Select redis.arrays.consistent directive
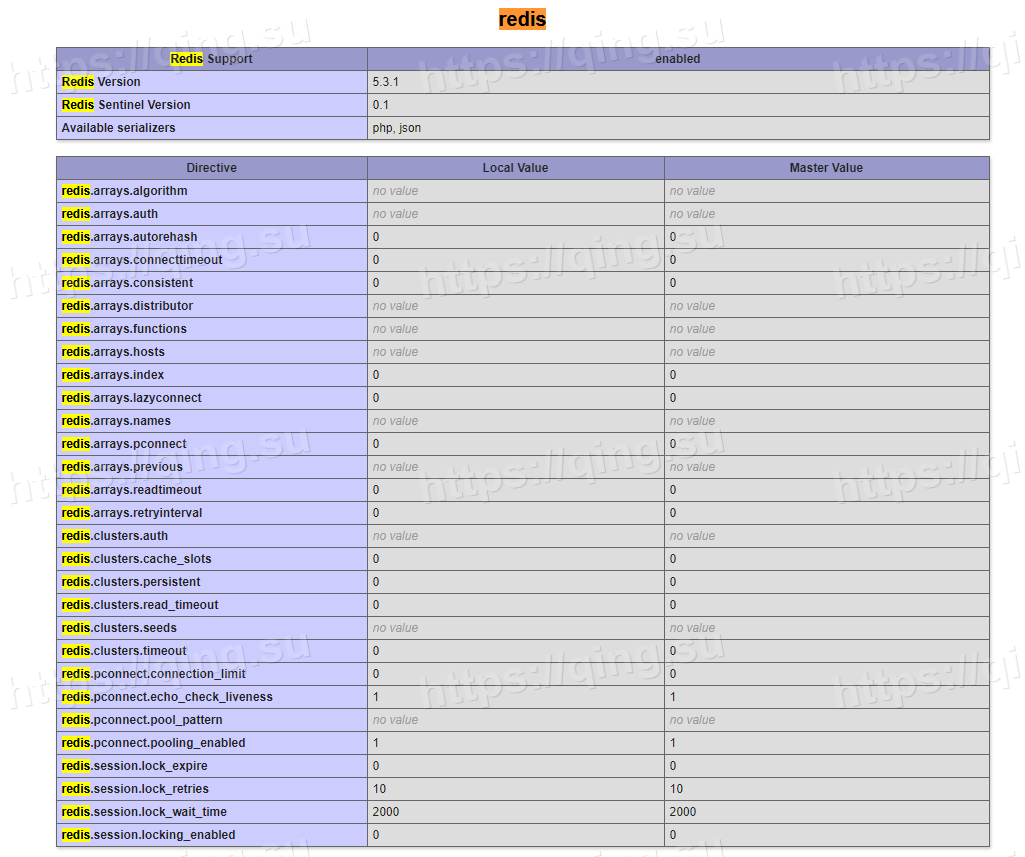 pyautogui.click(x=127, y=282)
